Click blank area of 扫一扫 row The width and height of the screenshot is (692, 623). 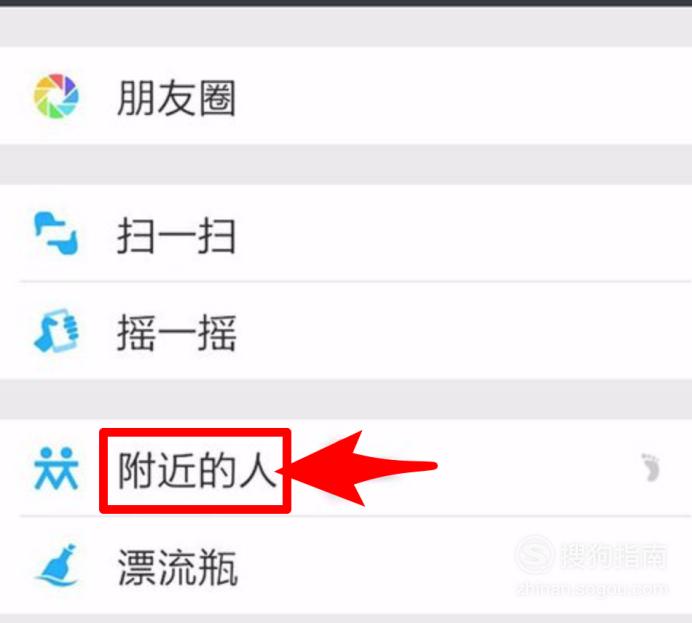[x=463, y=233]
